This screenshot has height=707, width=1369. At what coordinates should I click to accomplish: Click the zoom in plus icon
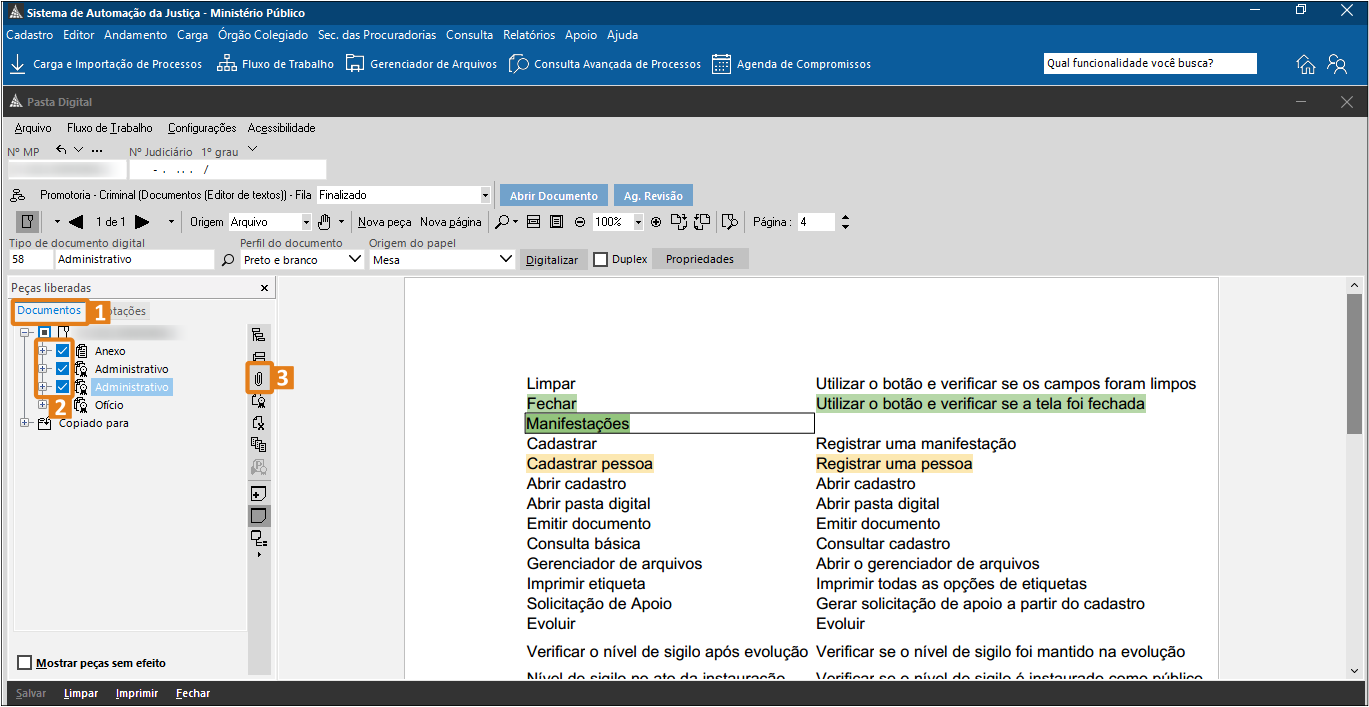(x=656, y=222)
